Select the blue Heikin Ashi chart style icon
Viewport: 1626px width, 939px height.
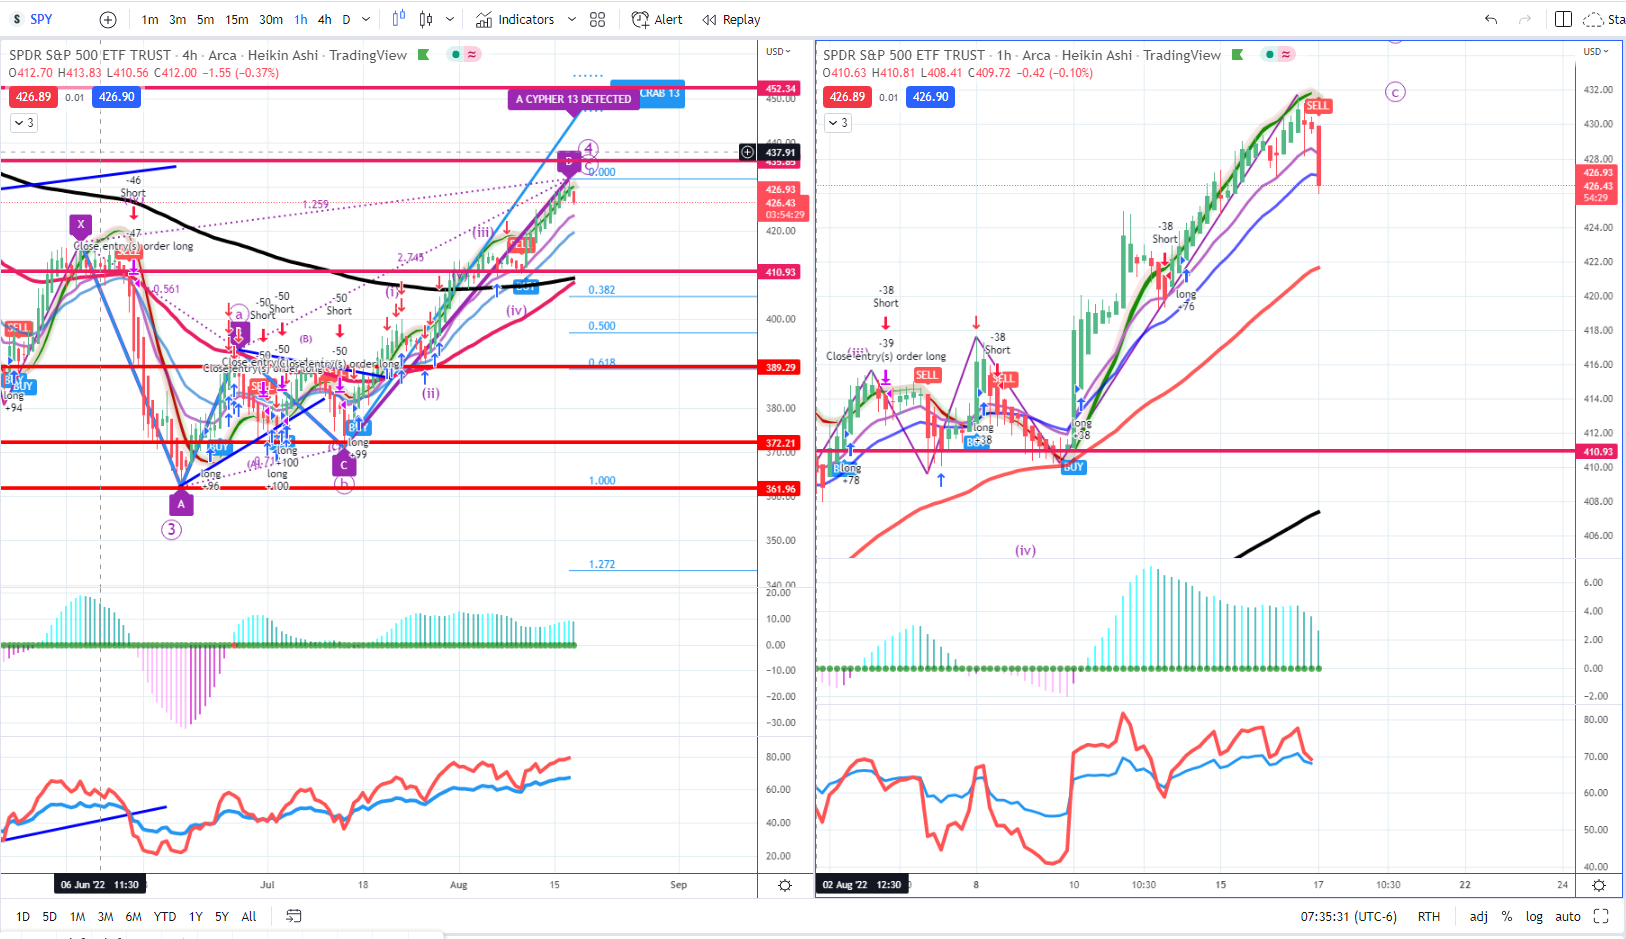pos(399,19)
